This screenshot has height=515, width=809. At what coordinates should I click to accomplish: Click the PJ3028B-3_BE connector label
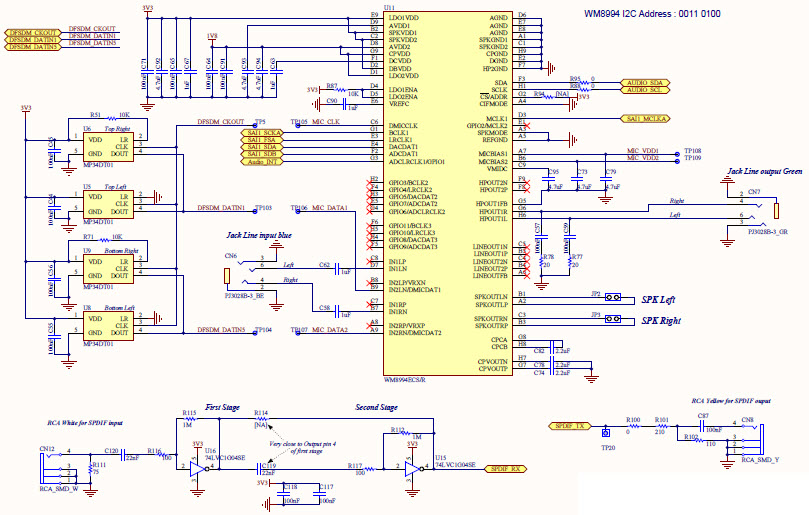tap(245, 296)
